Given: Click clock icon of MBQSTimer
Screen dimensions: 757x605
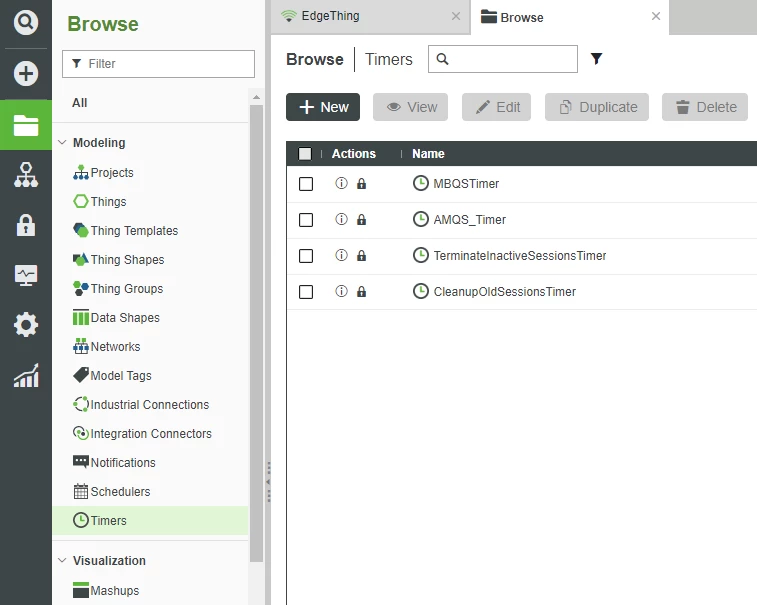Looking at the screenshot, I should [x=421, y=183].
